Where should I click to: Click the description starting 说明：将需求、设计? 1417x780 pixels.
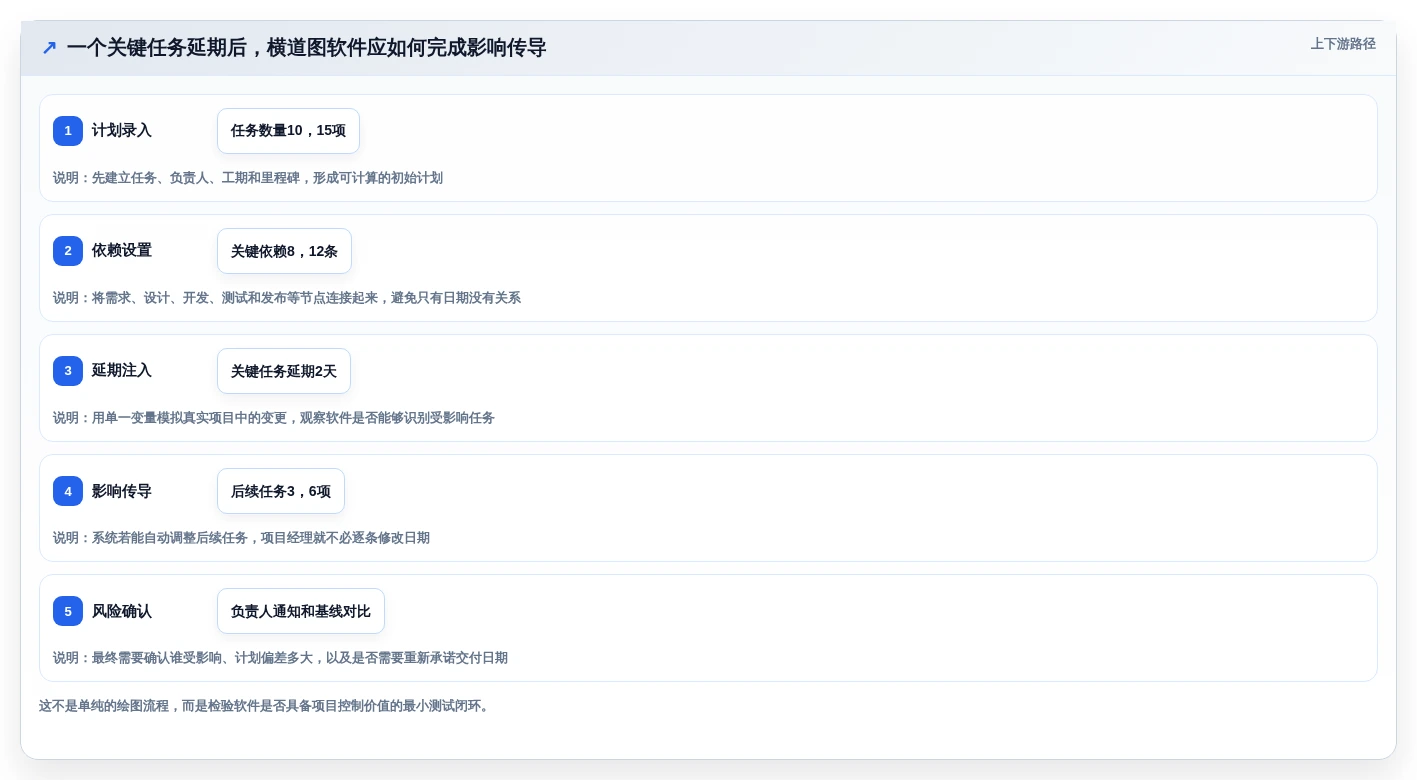click(x=287, y=298)
